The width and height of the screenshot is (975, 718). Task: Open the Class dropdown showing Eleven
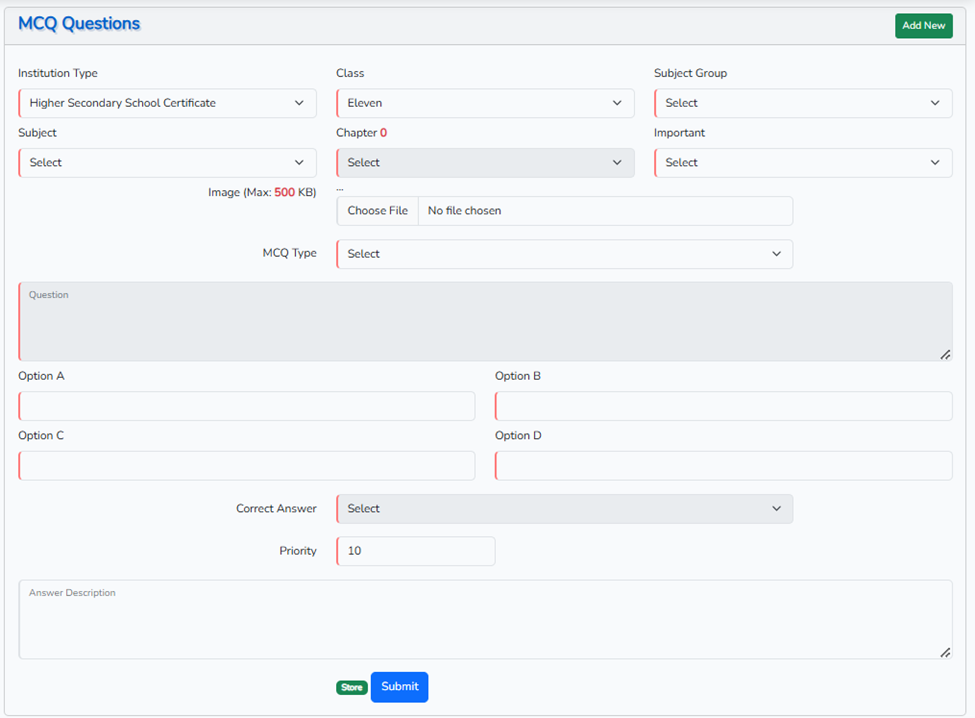(x=485, y=103)
